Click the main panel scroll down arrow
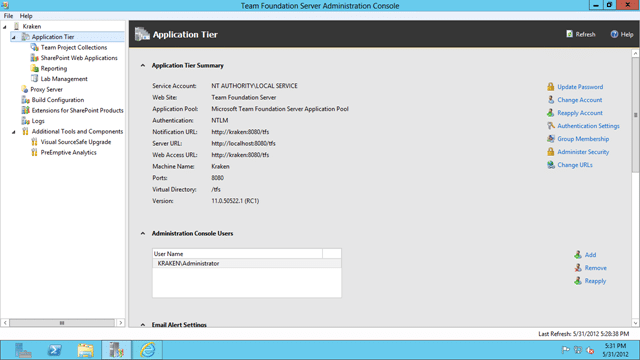The height and width of the screenshot is (360, 640). coord(636,323)
